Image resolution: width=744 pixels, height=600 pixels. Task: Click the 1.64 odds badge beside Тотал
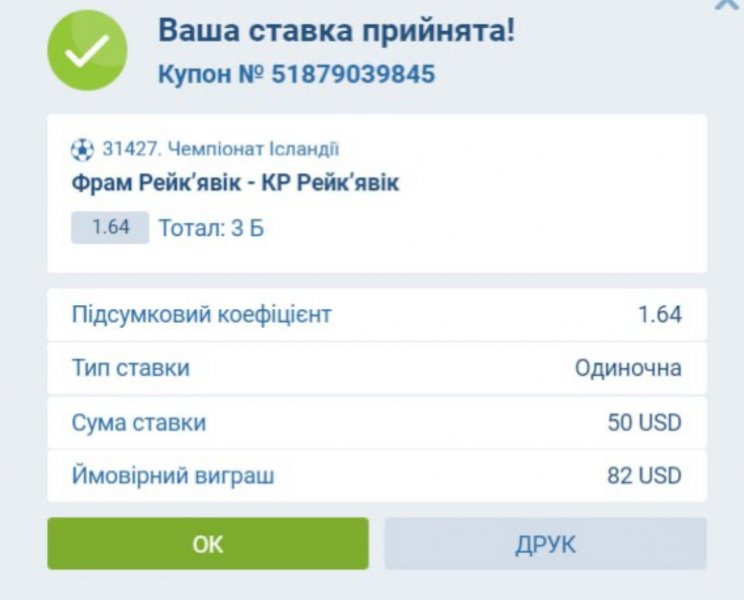tap(110, 227)
